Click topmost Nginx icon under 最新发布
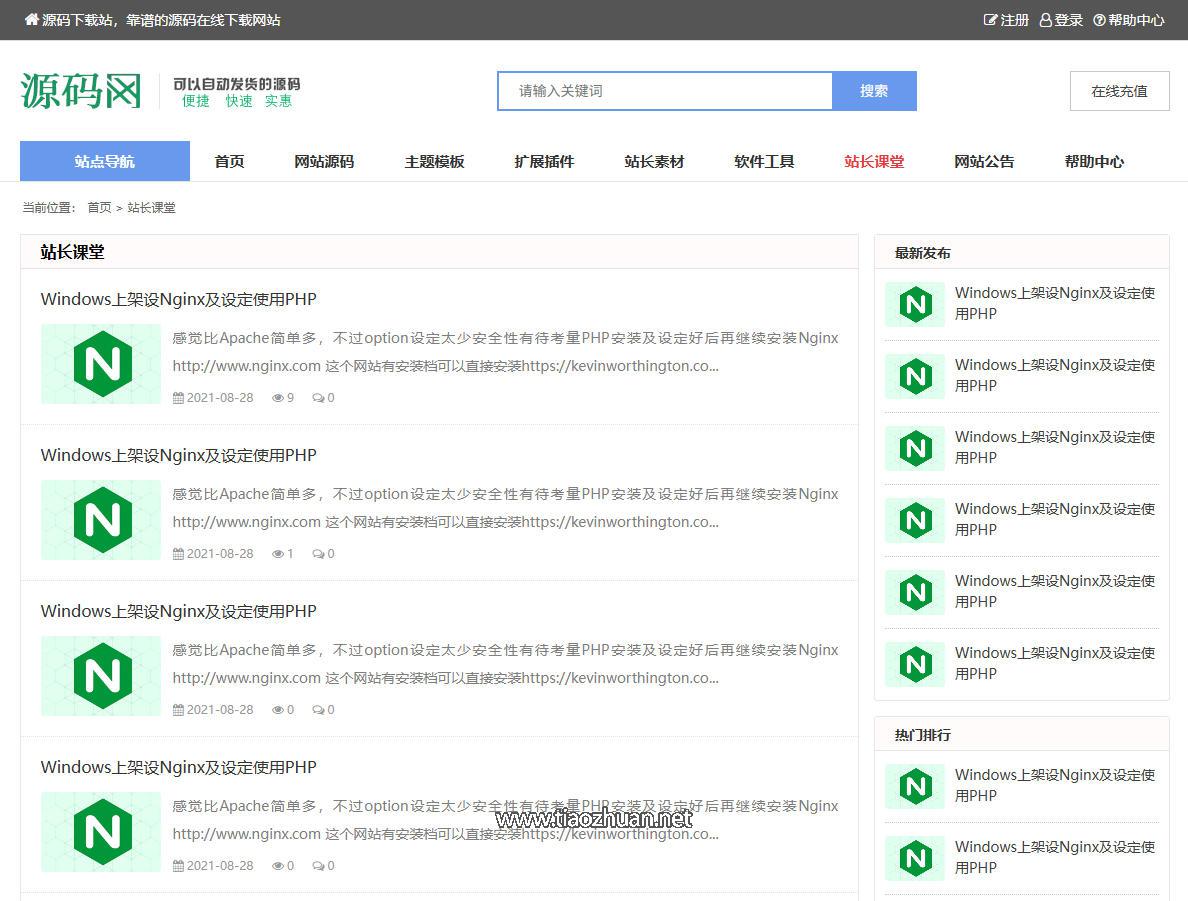The height and width of the screenshot is (901, 1188). (x=915, y=304)
